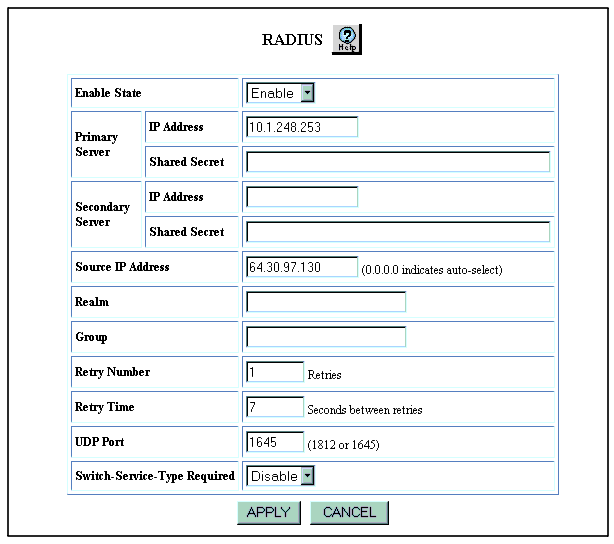This screenshot has width=614, height=544.
Task: Click the Retry Number label
Action: pyautogui.click(x=112, y=372)
